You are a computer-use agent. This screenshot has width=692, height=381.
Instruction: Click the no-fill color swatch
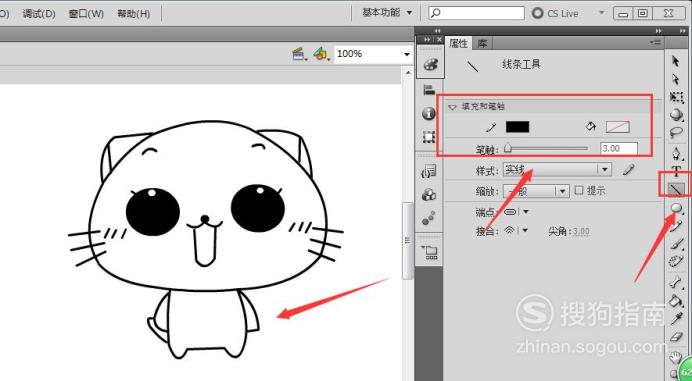pos(618,127)
